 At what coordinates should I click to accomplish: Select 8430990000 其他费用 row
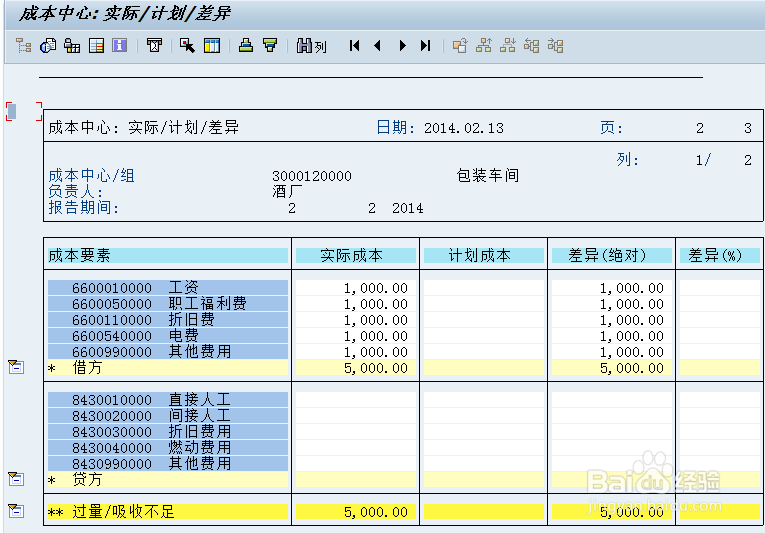point(168,464)
